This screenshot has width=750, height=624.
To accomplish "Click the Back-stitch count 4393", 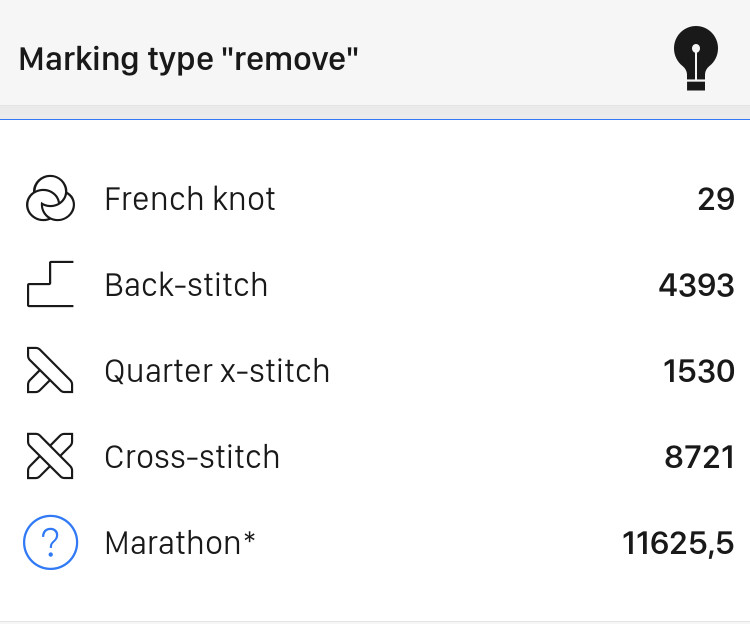I will pyautogui.click(x=696, y=285).
